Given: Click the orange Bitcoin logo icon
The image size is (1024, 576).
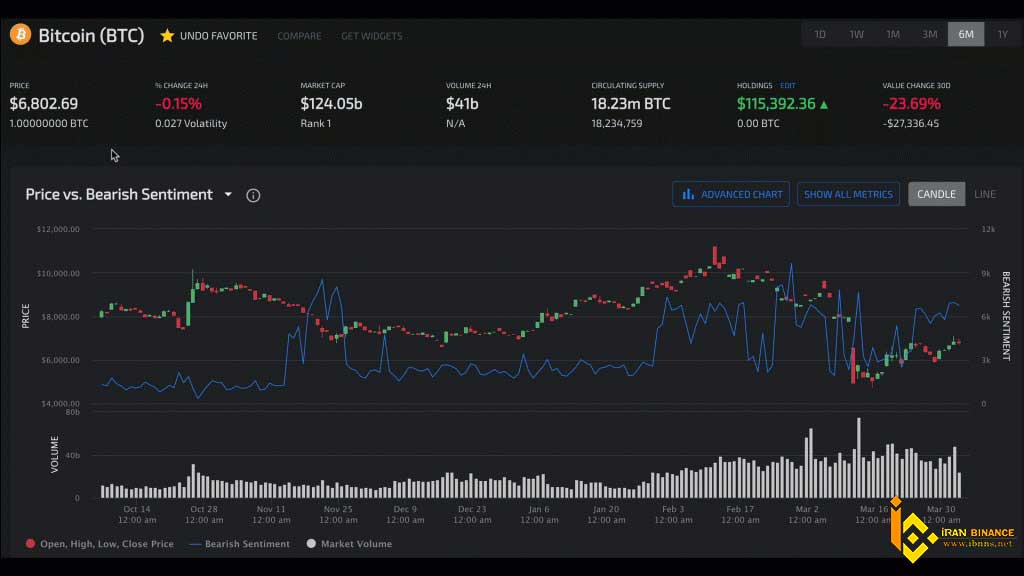Looking at the screenshot, I should tap(20, 35).
